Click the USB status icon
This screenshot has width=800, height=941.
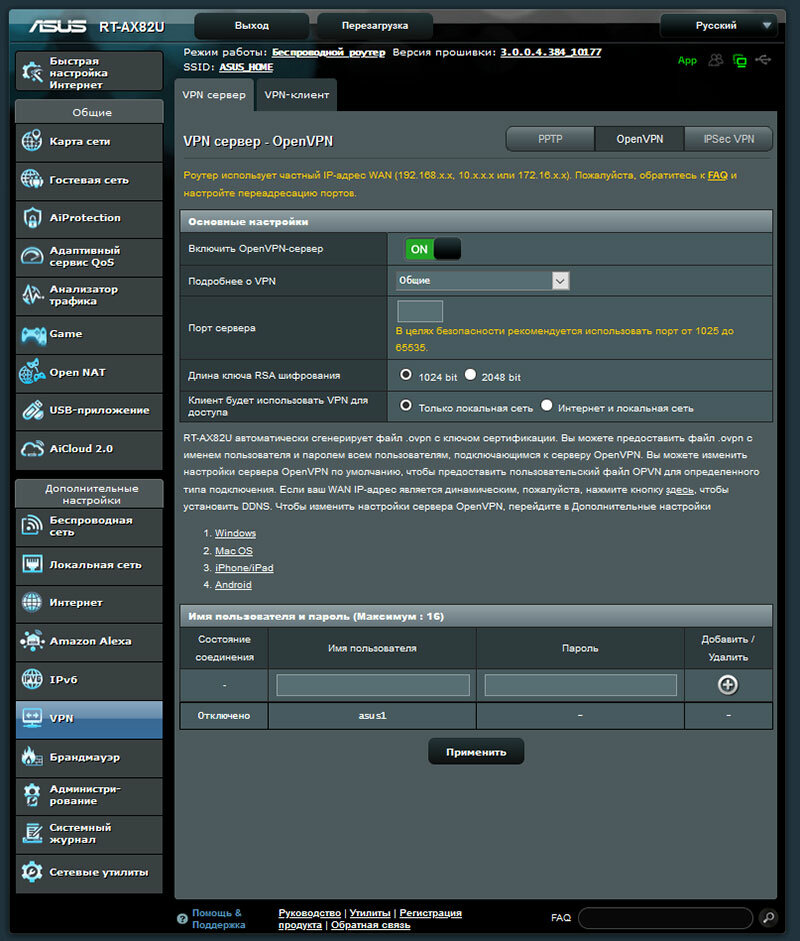(763, 60)
